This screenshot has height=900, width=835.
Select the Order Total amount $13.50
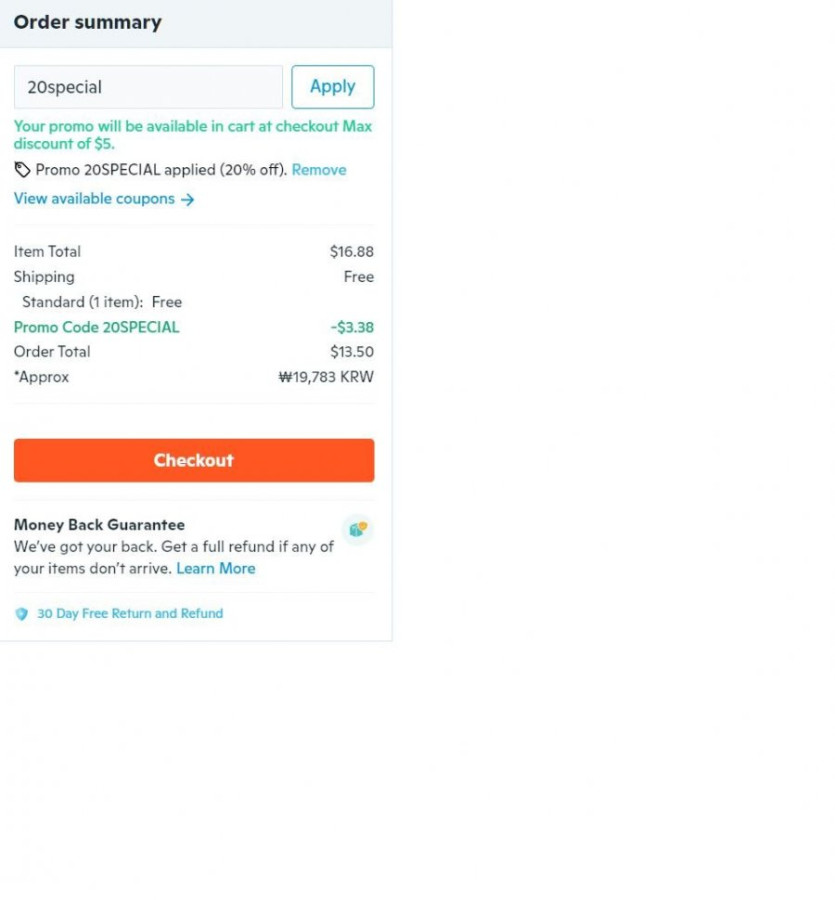pyautogui.click(x=352, y=352)
